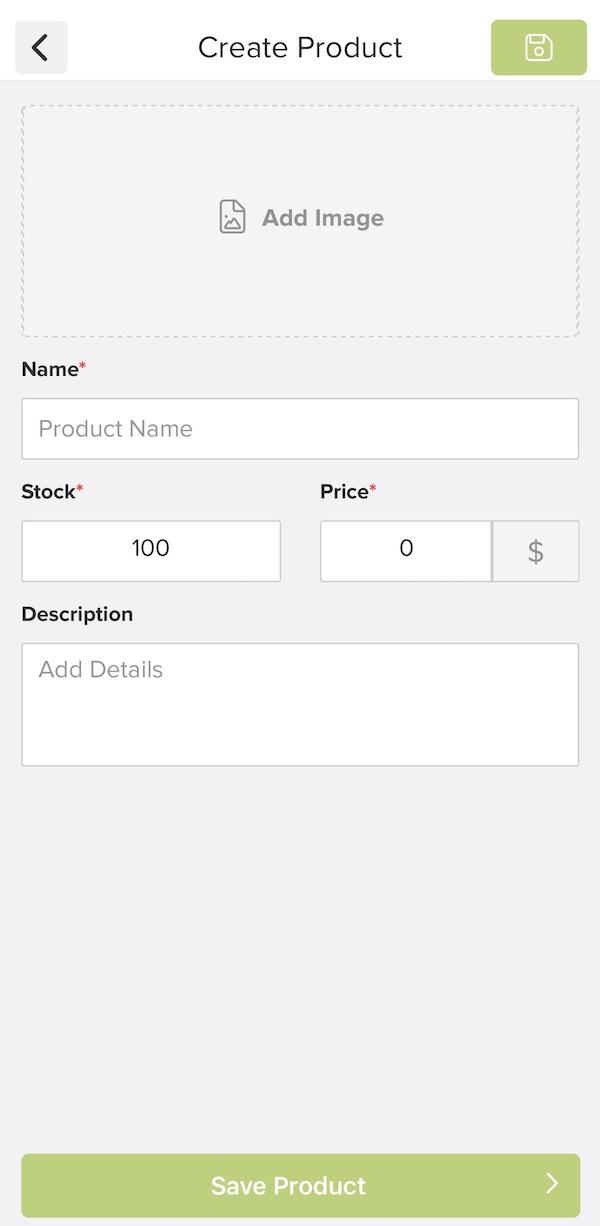The image size is (600, 1226).
Task: Click the Description label
Action: 77,614
